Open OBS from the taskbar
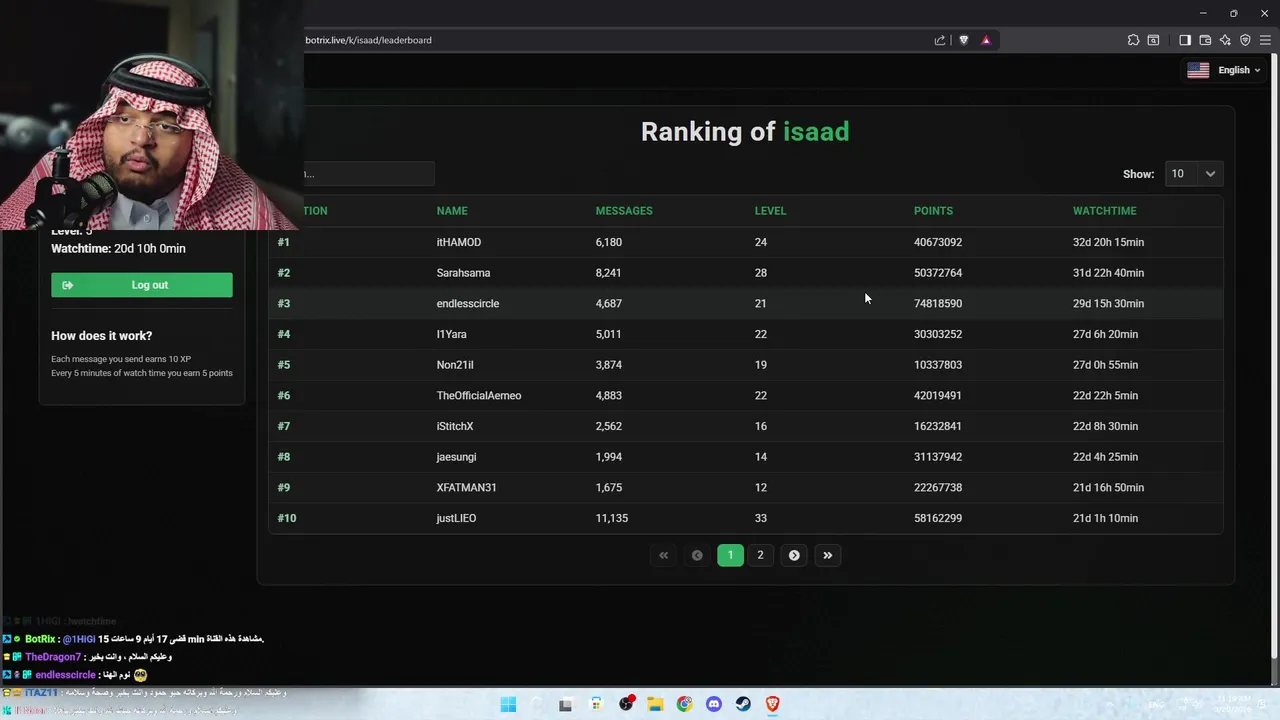This screenshot has width=1280, height=720. [626, 704]
